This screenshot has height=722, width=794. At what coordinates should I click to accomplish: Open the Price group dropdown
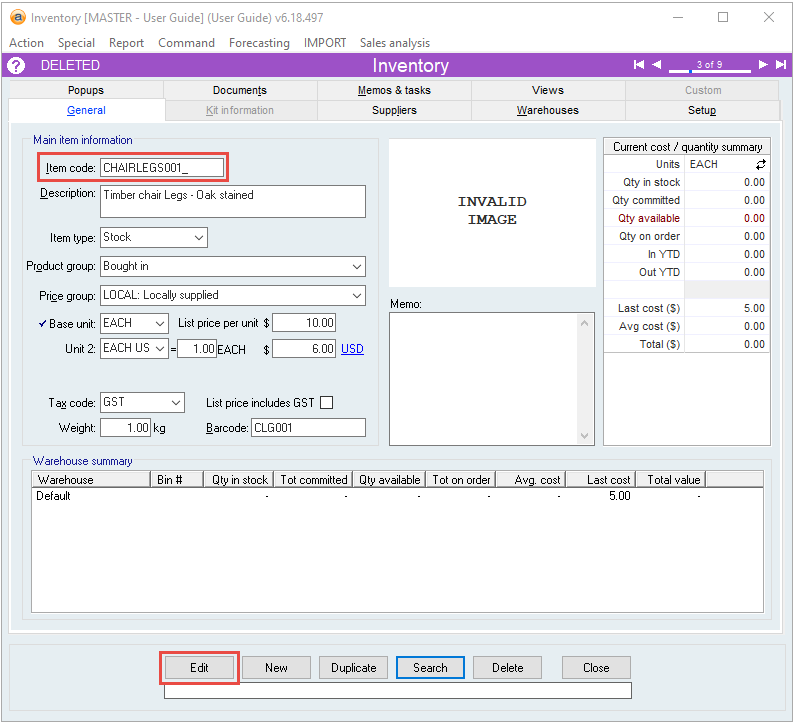point(357,296)
